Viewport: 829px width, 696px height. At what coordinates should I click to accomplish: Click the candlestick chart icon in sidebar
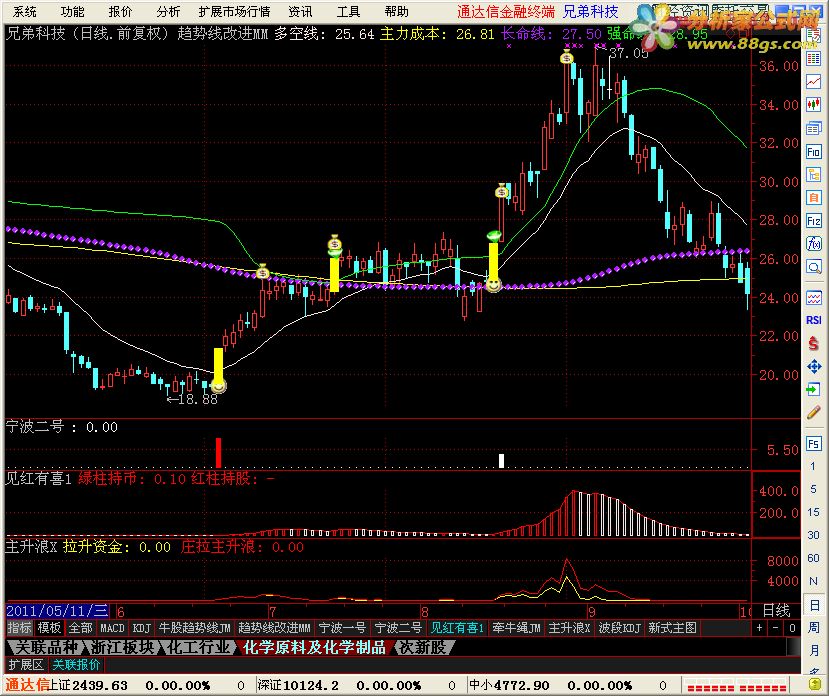(x=814, y=104)
